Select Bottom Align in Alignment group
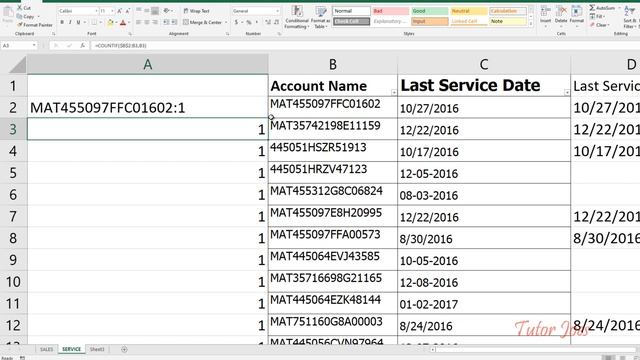This screenshot has width=640, height=360. [x=155, y=11]
